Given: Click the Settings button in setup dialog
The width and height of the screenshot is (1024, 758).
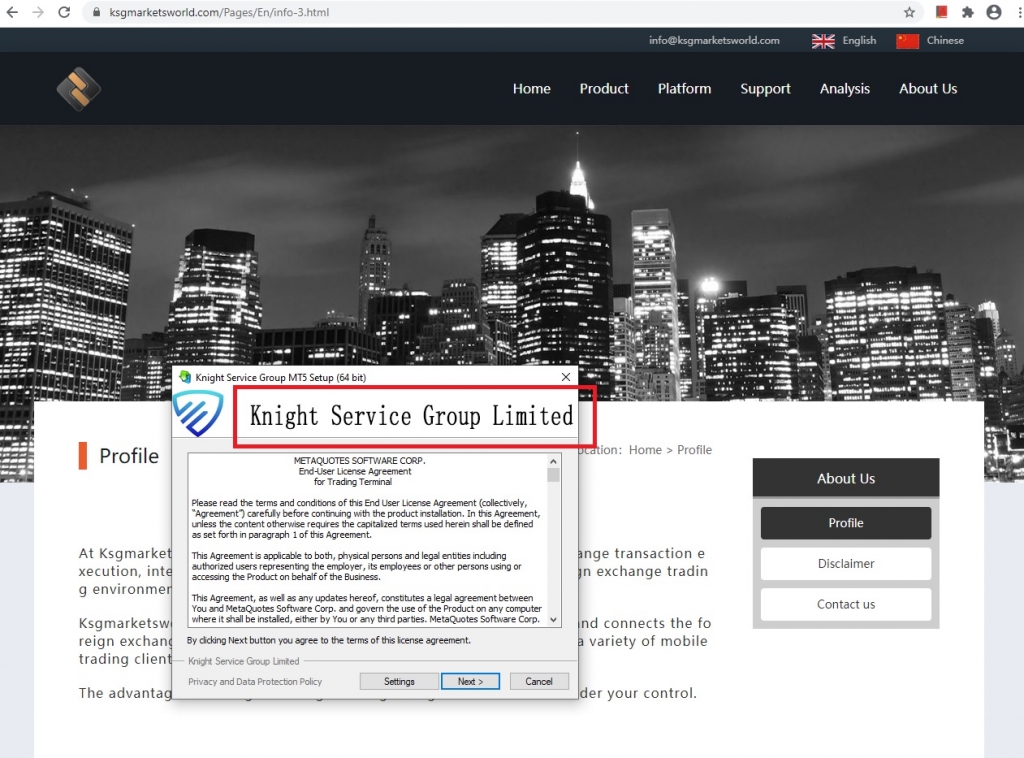Looking at the screenshot, I should pos(399,681).
